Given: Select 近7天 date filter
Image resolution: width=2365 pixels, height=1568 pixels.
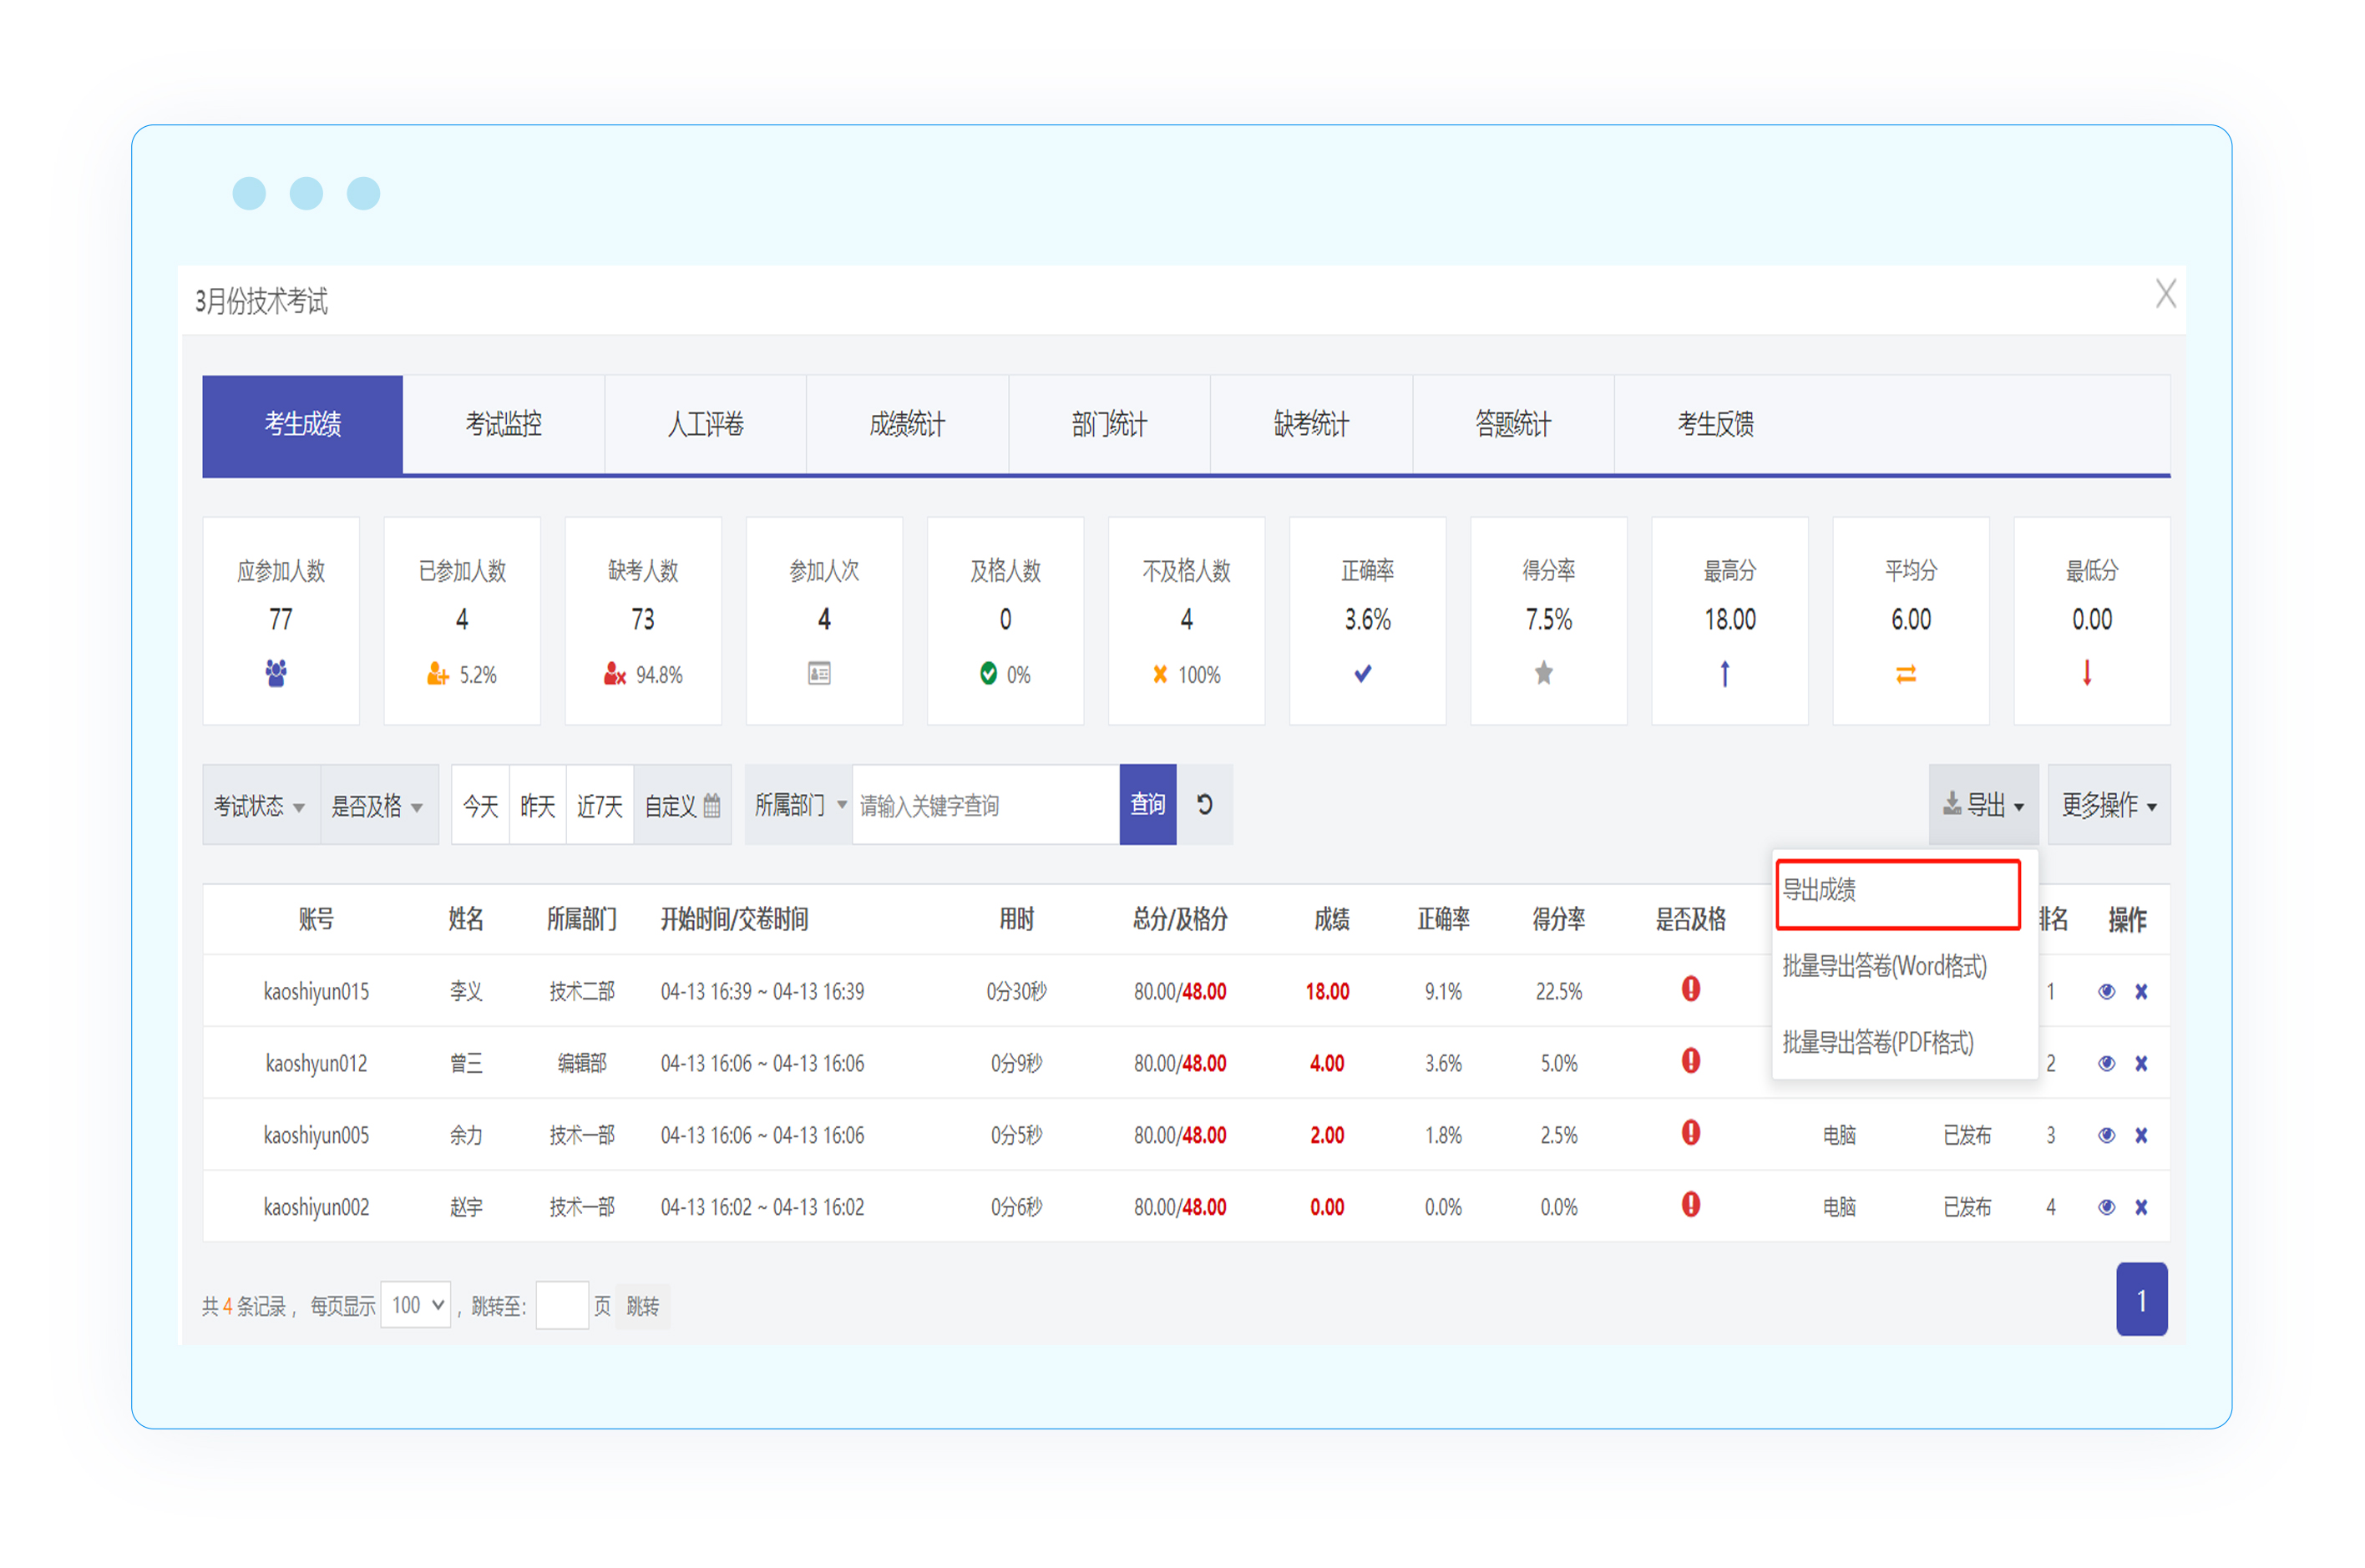Looking at the screenshot, I should 599,805.
